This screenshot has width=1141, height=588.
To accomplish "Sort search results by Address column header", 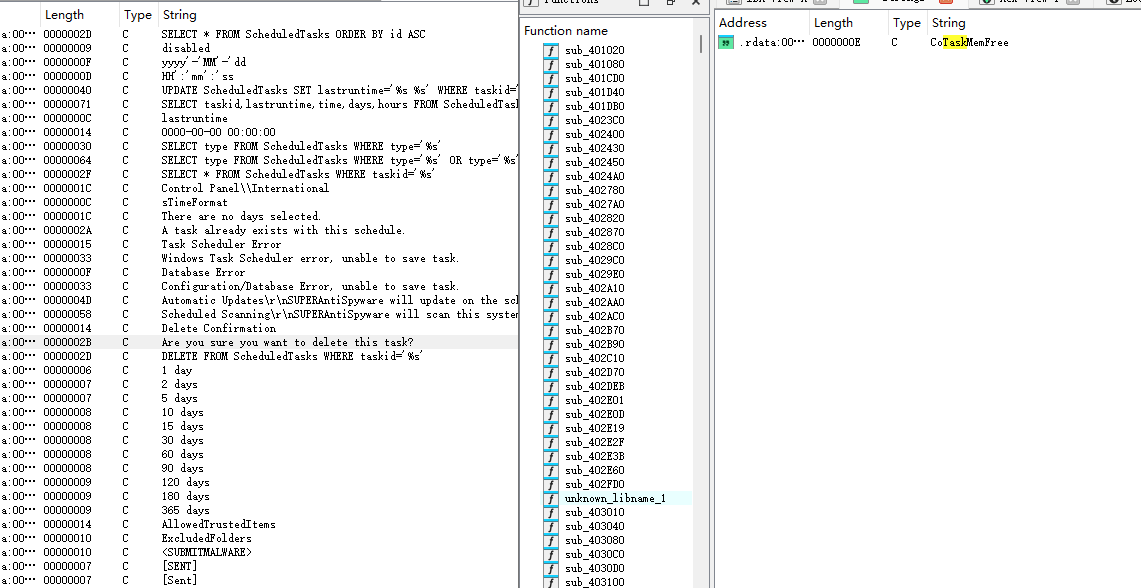I will (x=742, y=23).
